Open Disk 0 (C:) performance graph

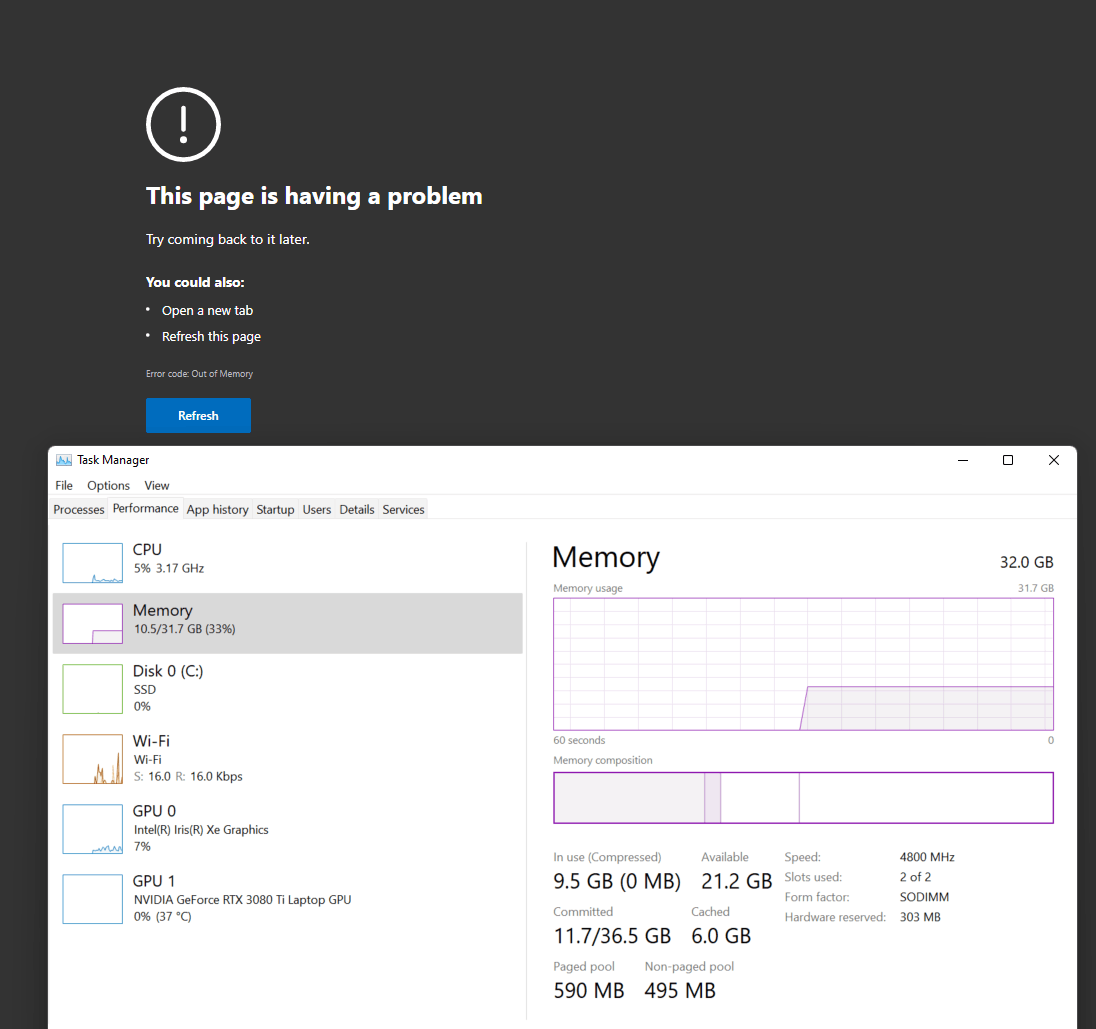[x=92, y=689]
